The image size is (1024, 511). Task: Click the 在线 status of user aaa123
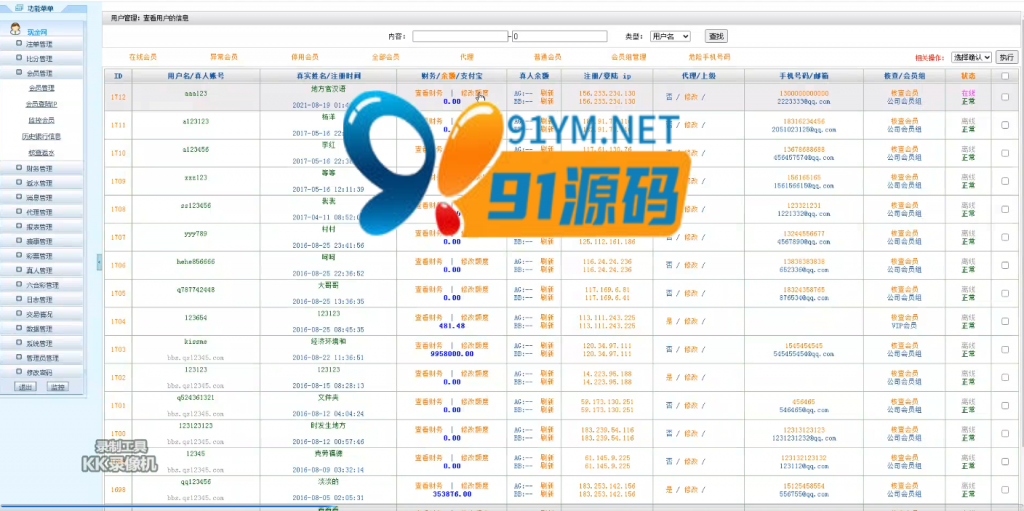(x=968, y=93)
